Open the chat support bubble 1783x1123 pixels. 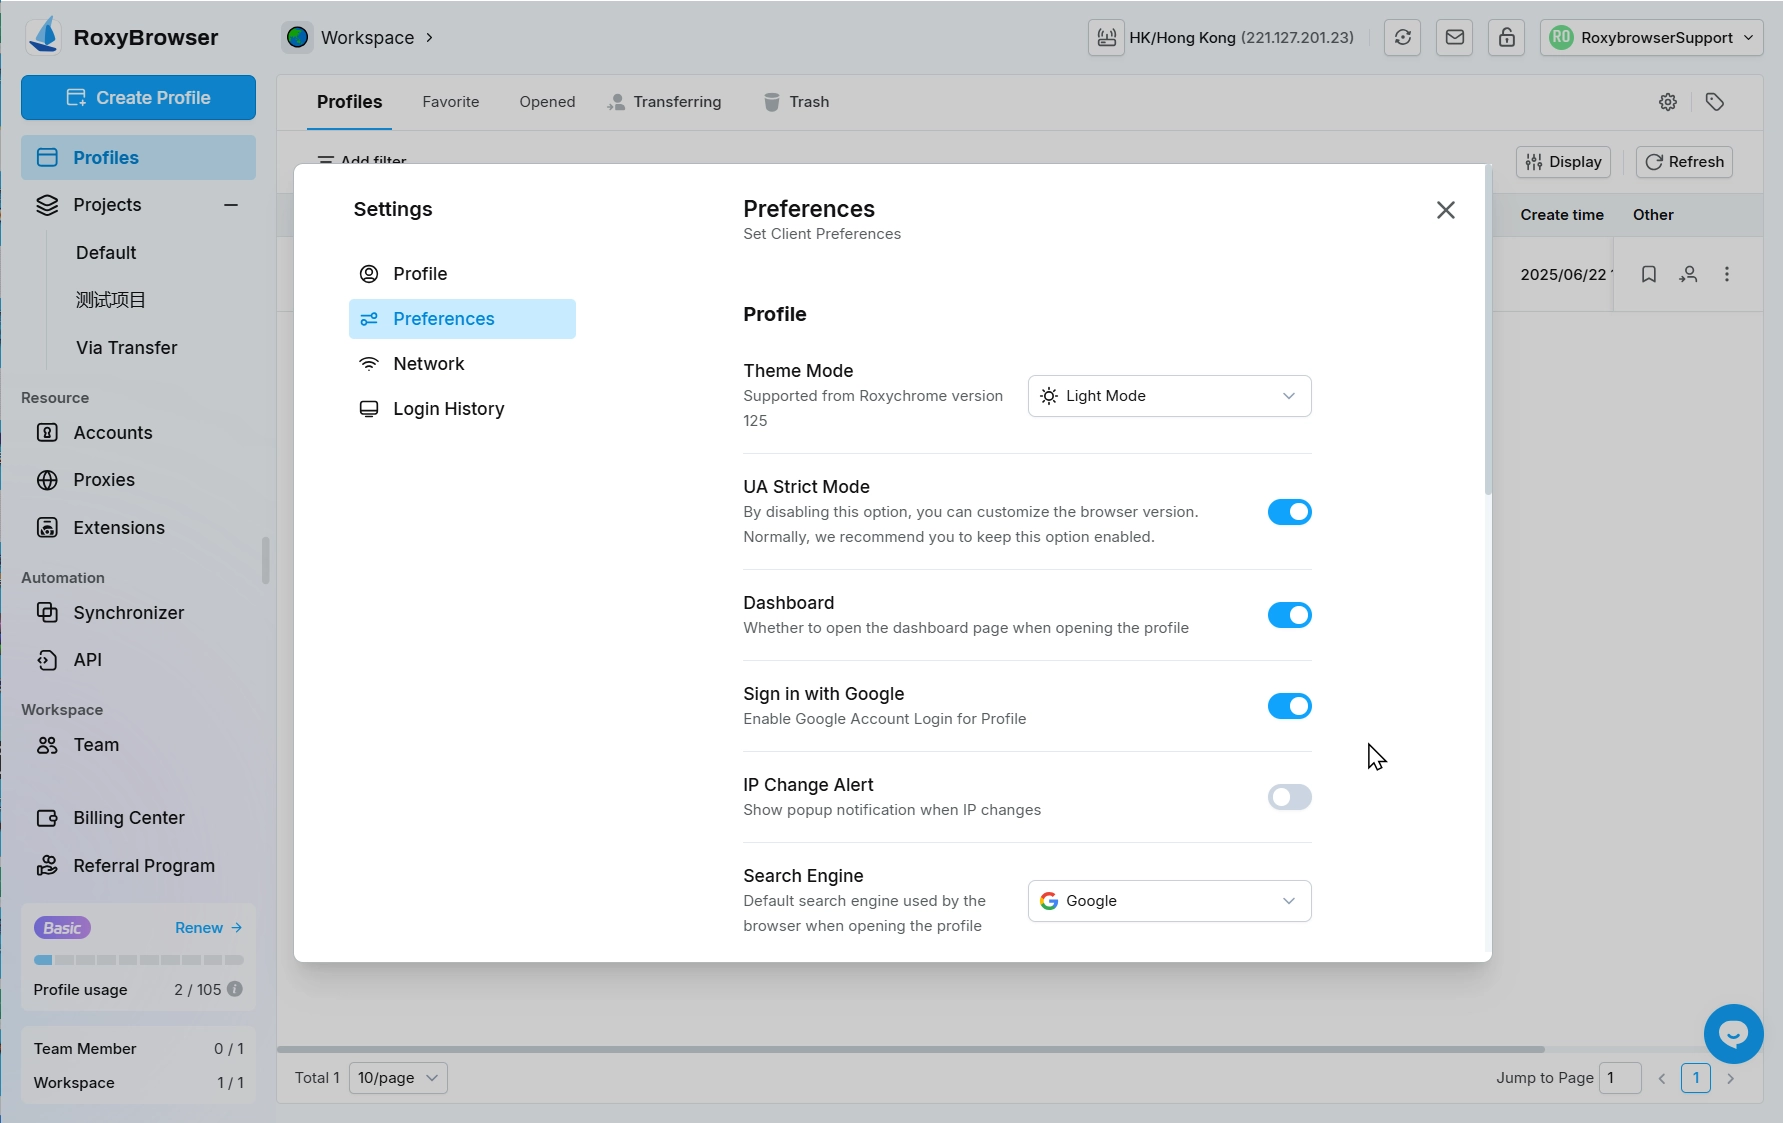click(x=1732, y=1033)
